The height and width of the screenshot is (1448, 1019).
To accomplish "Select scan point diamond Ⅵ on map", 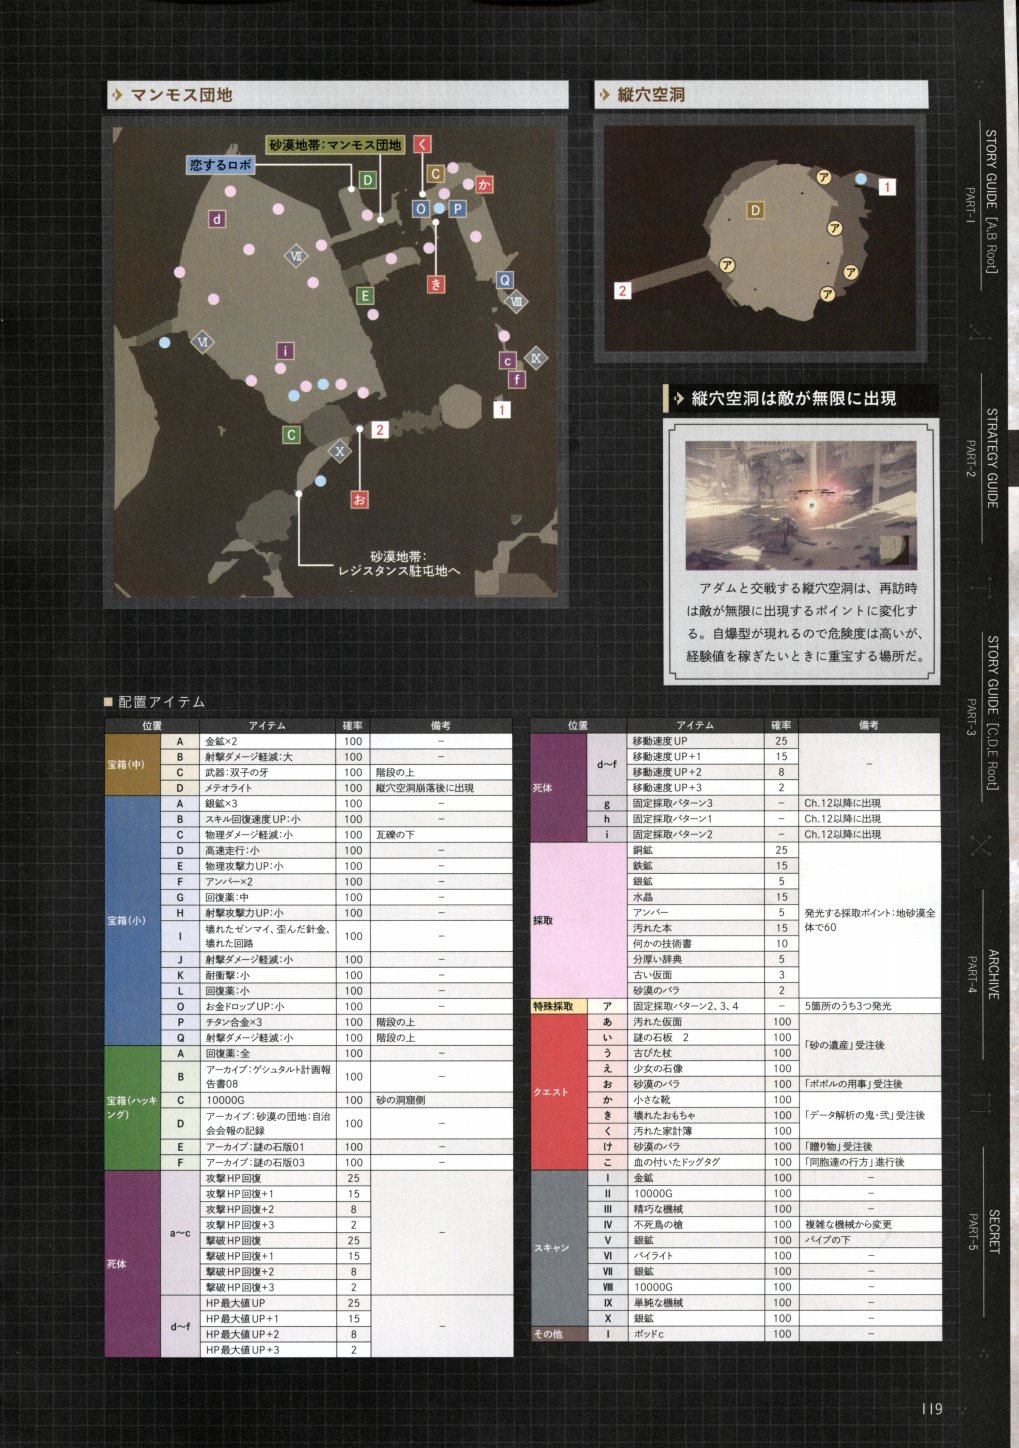I will [202, 342].
